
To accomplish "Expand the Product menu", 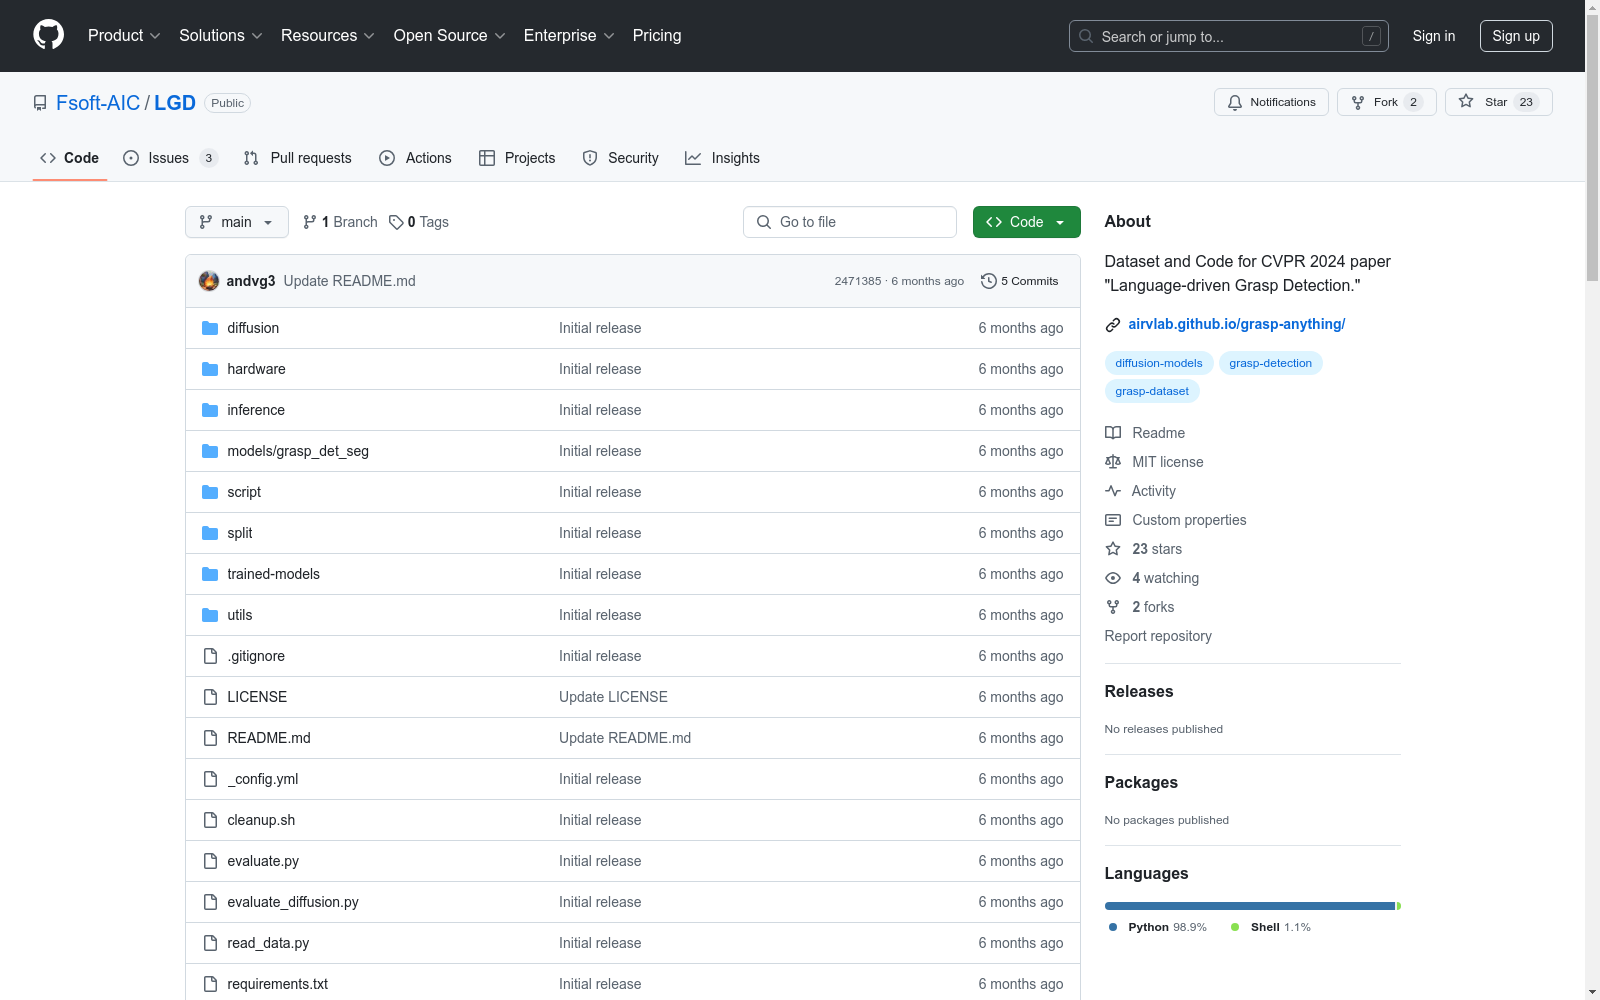I will [x=124, y=35].
